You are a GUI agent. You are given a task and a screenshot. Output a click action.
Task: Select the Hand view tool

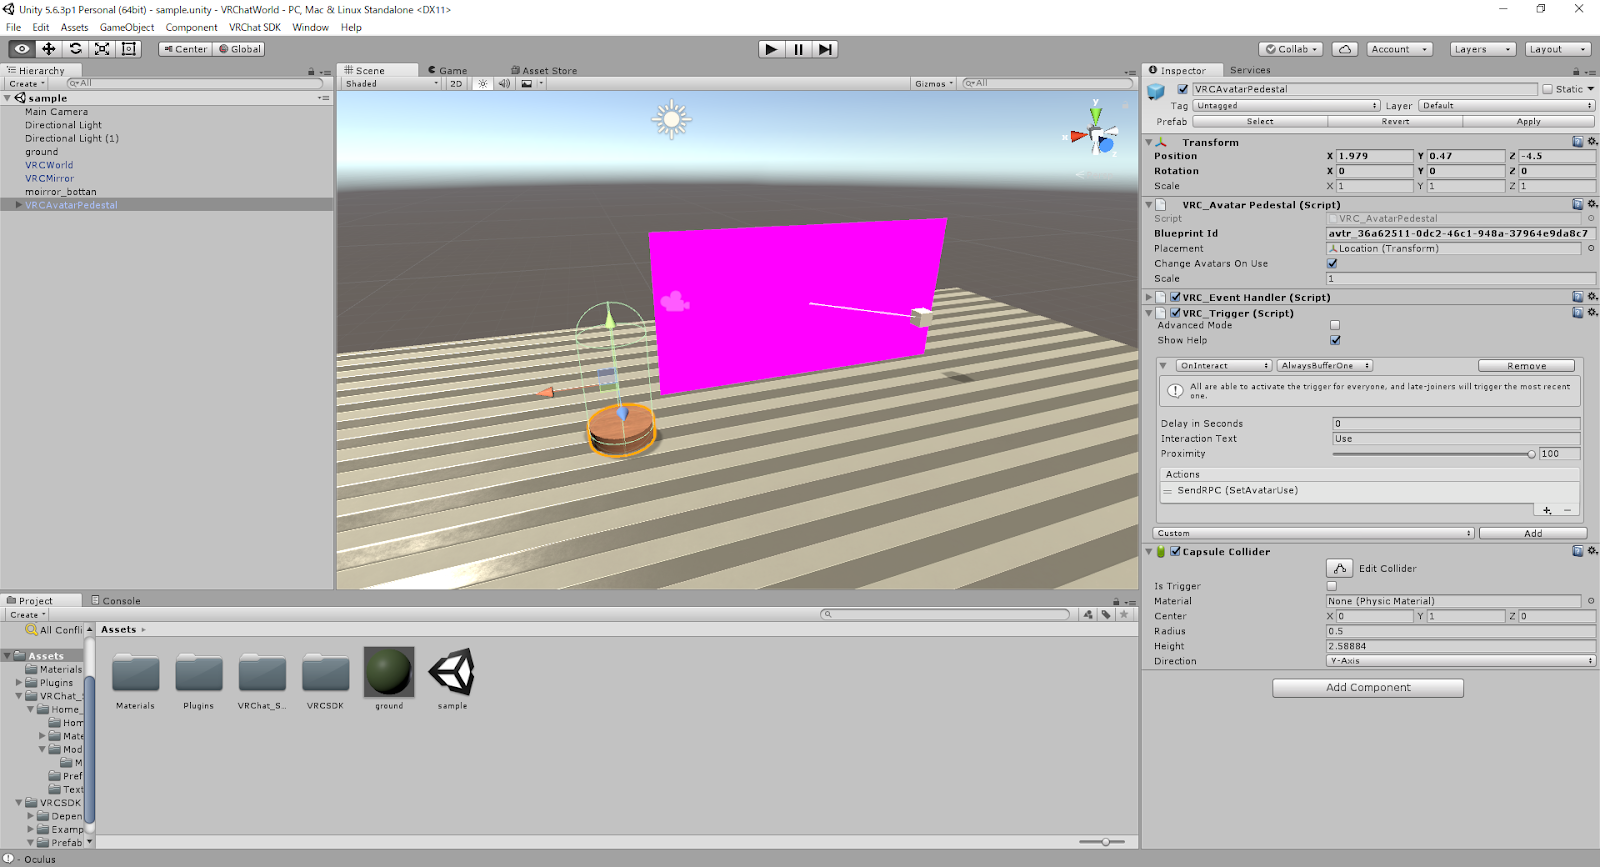coord(22,49)
